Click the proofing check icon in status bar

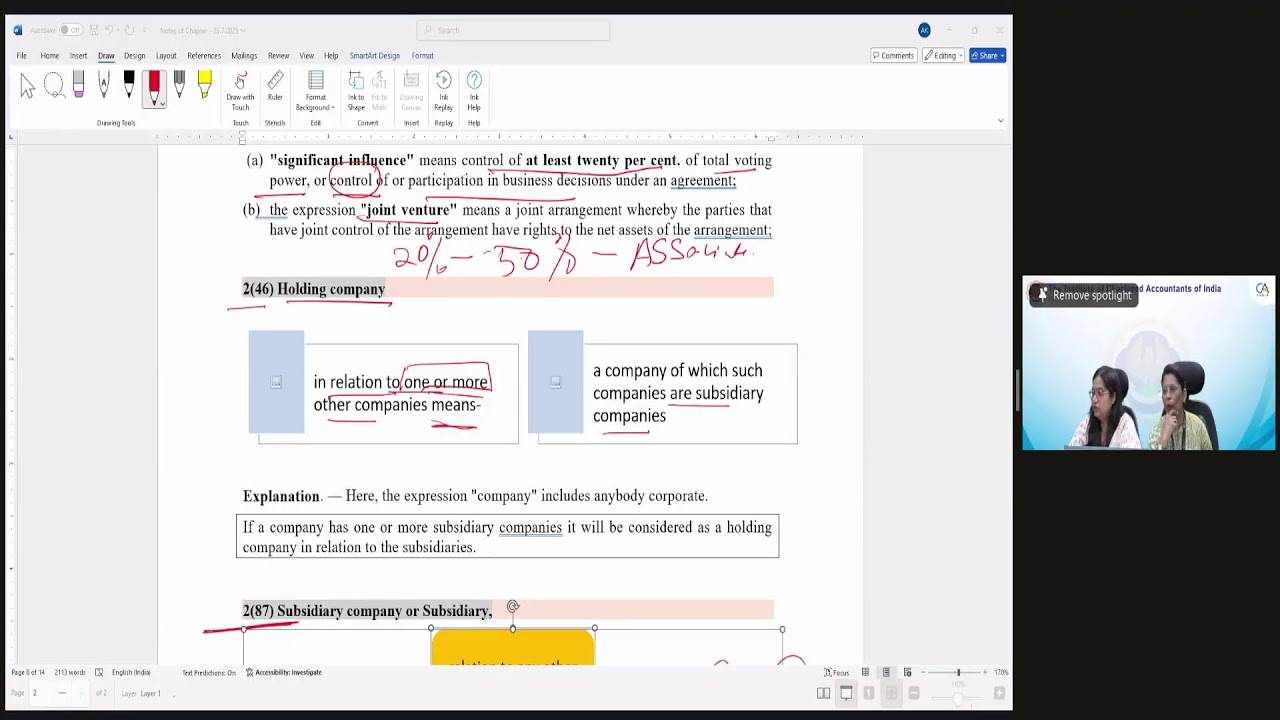(x=99, y=673)
